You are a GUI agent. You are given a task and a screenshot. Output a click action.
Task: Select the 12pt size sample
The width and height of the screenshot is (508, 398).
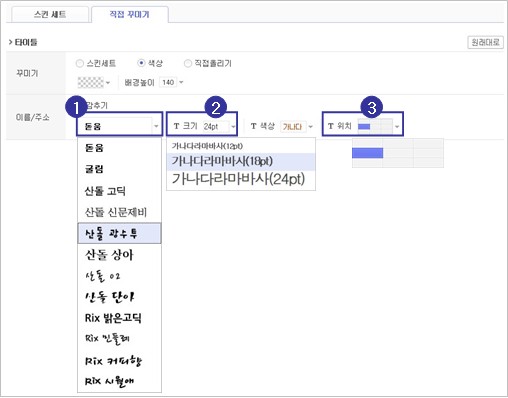241,146
